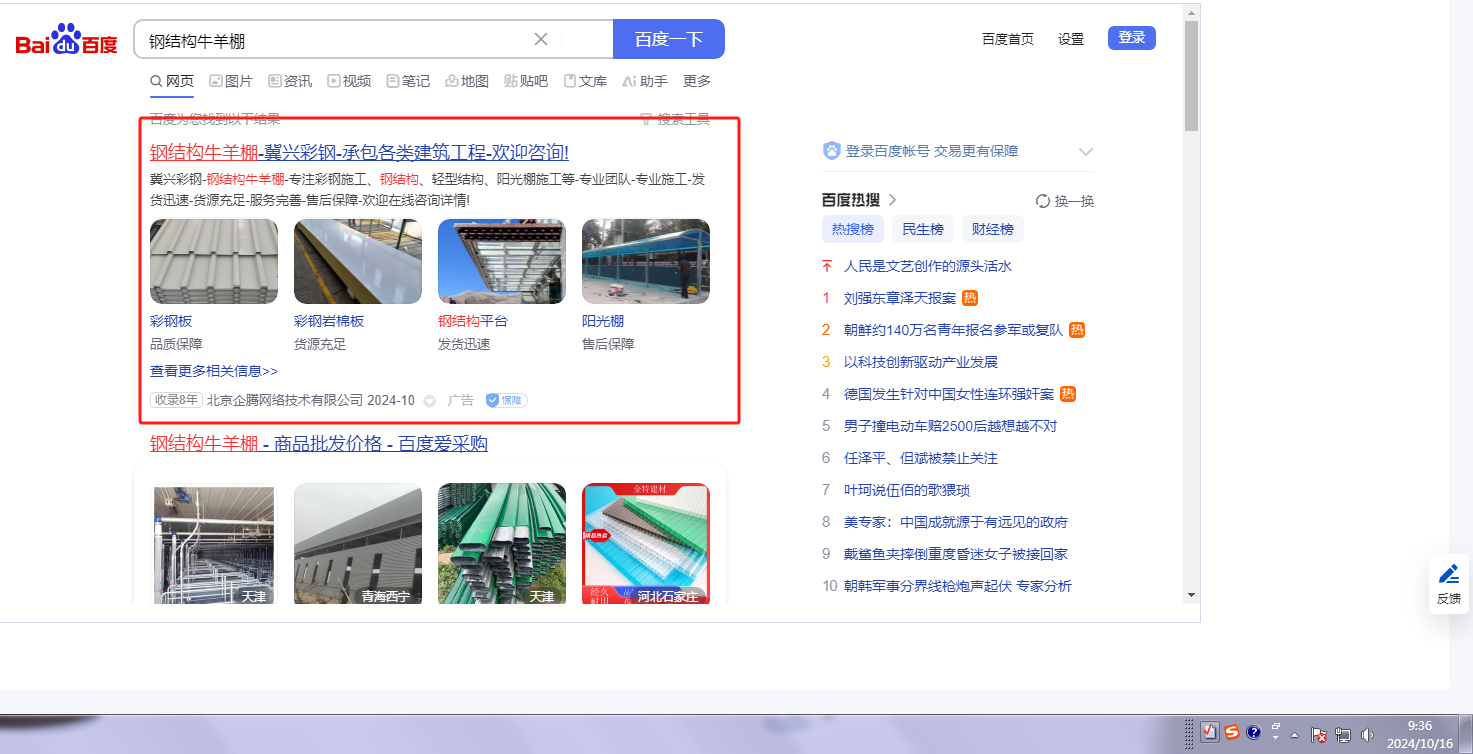Viewport: 1473px width, 754px height.
Task: Switch to the 网页 tab
Action: tap(172, 81)
